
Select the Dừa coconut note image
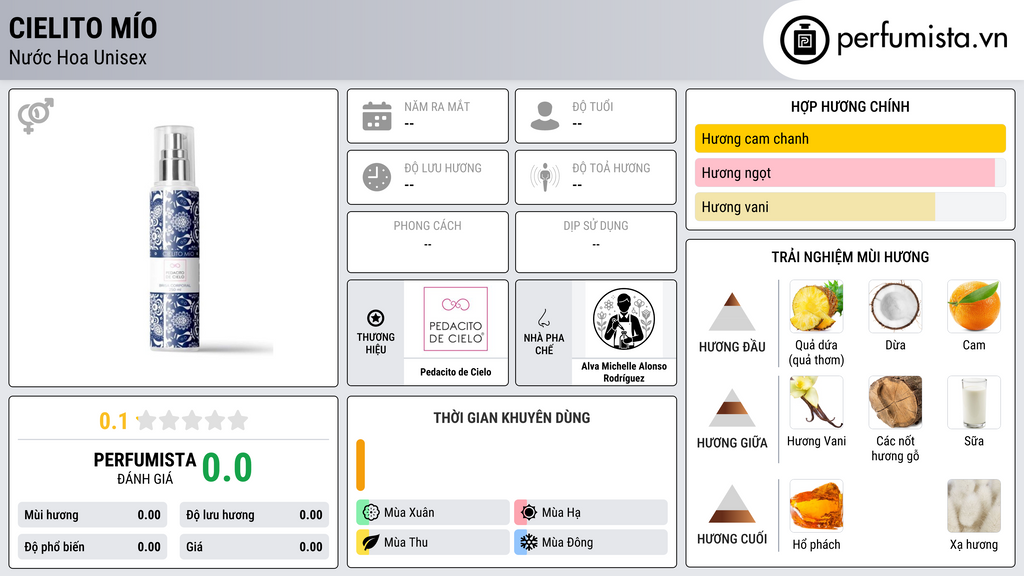click(x=895, y=306)
